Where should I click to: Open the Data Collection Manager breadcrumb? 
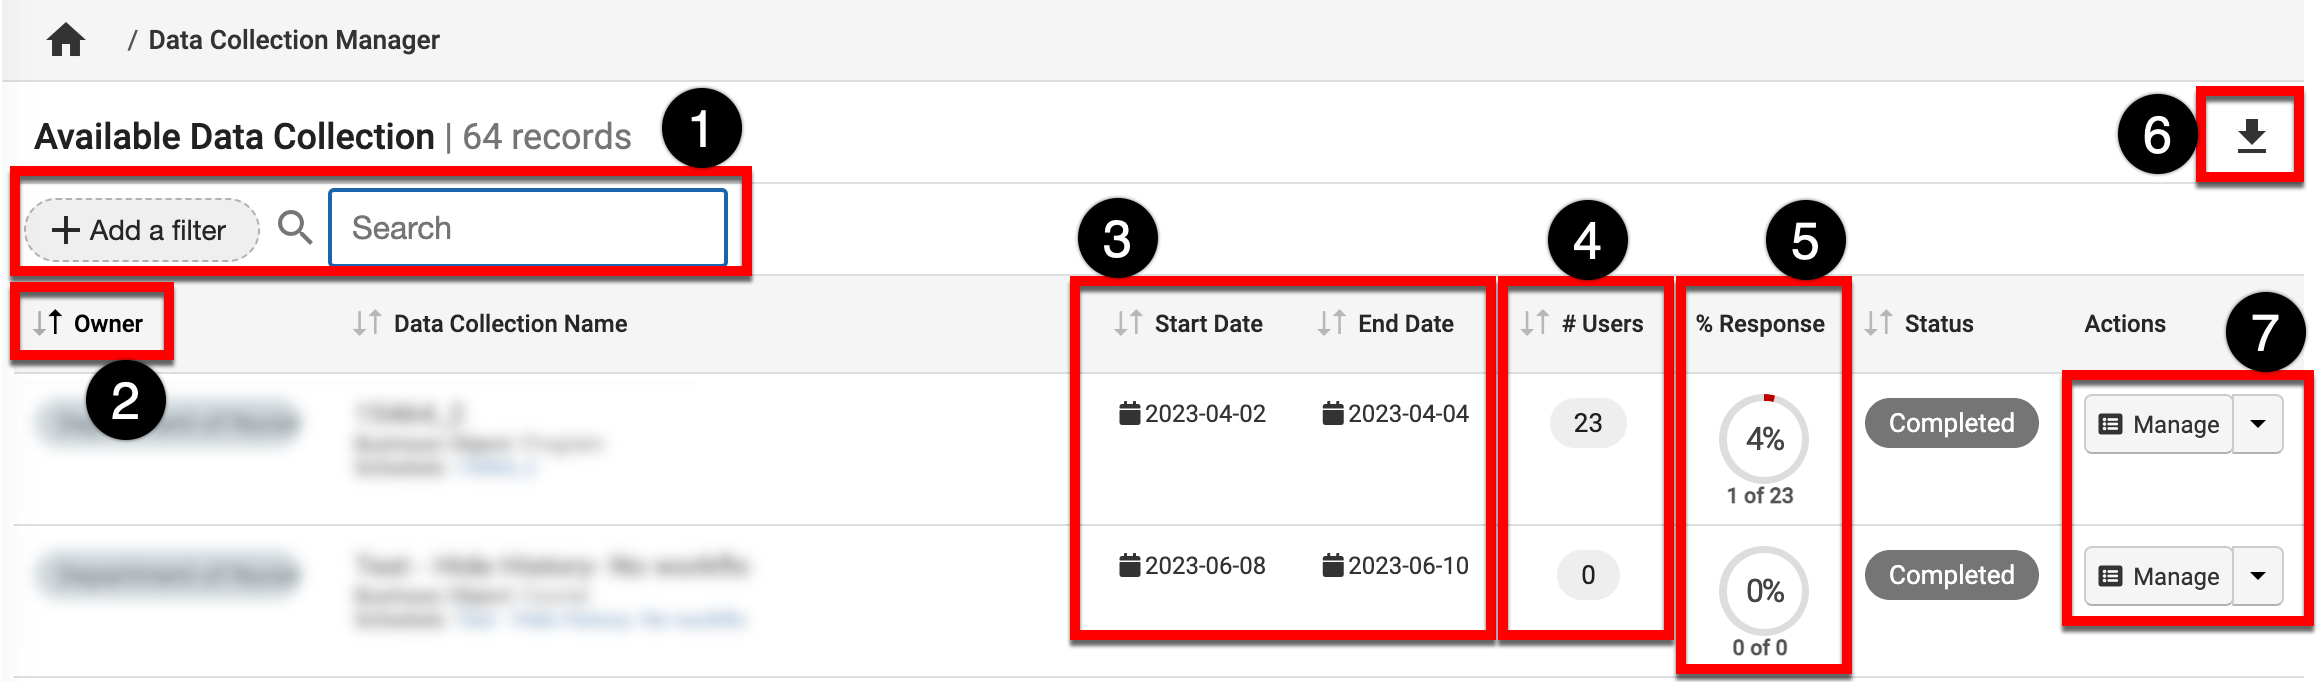[294, 40]
